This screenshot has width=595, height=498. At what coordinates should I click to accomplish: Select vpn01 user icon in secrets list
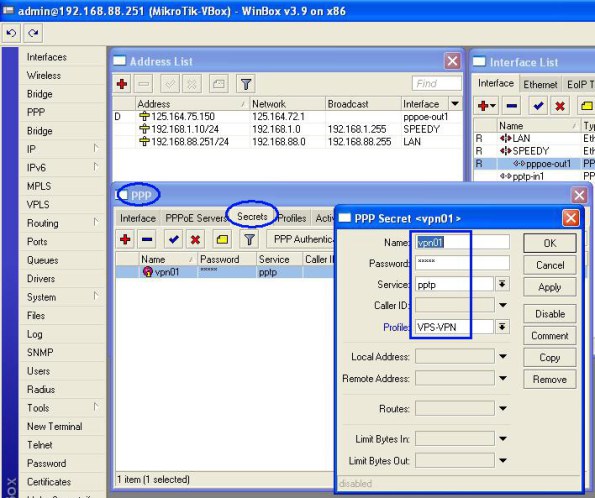tap(147, 272)
